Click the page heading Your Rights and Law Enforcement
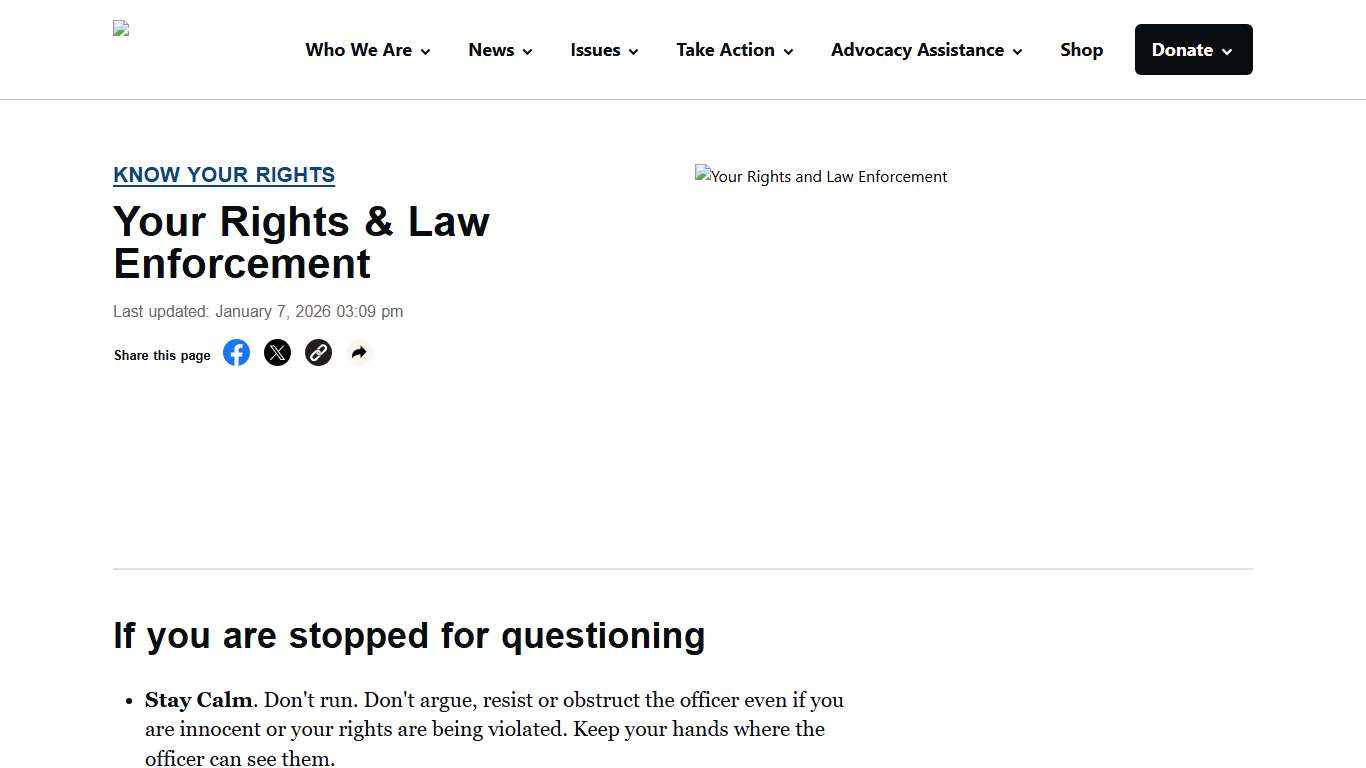Viewport: 1366px width, 768px height. click(x=301, y=242)
